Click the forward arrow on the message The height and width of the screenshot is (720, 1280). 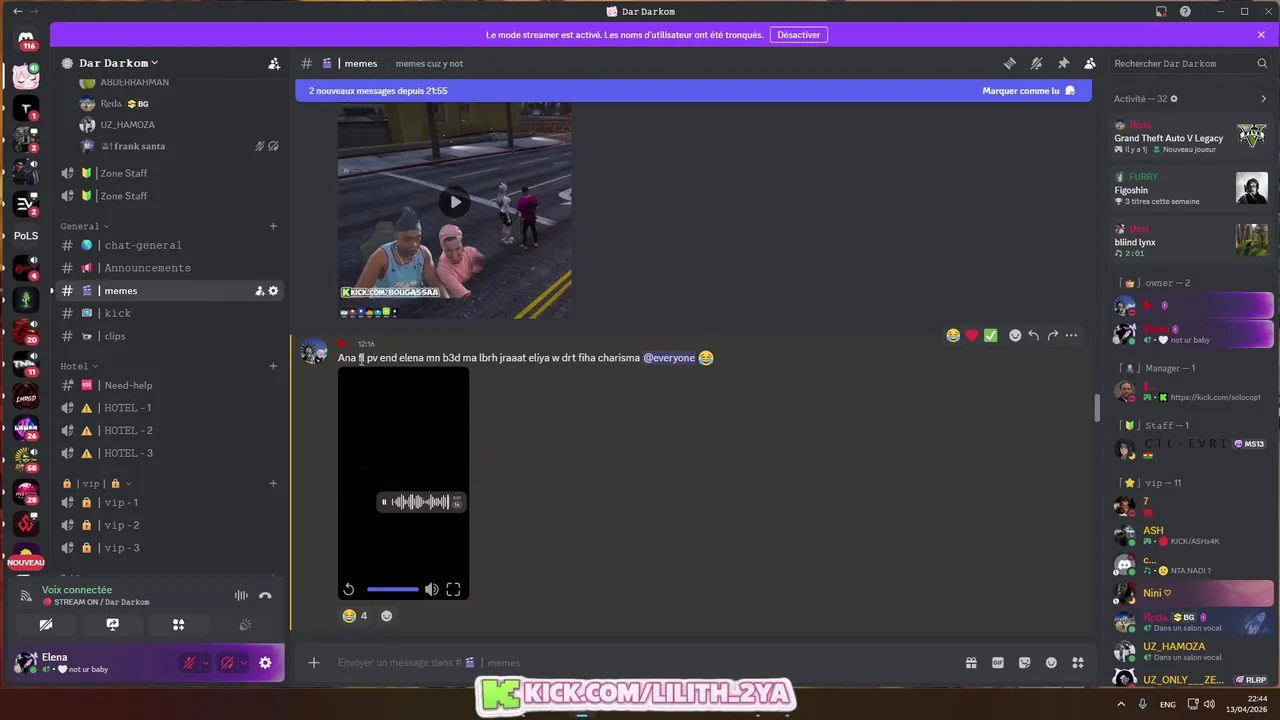pos(1053,335)
